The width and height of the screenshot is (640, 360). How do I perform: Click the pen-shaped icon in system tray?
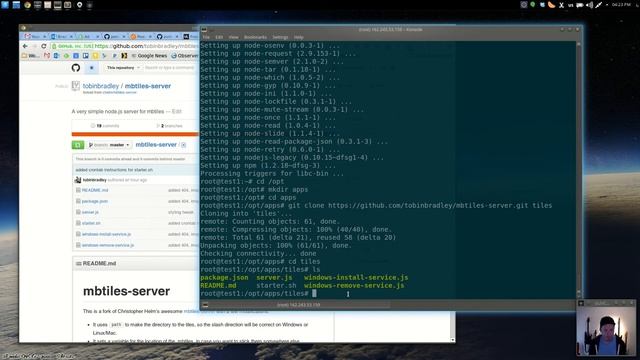pos(599,5)
